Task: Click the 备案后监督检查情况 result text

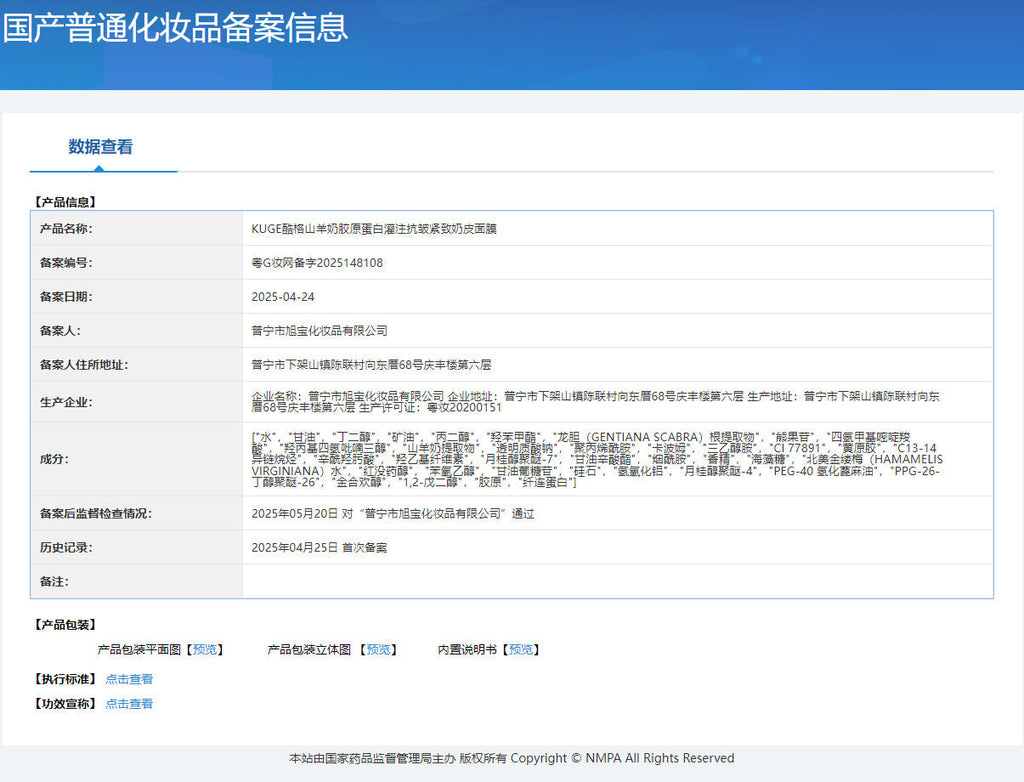Action: tap(392, 513)
